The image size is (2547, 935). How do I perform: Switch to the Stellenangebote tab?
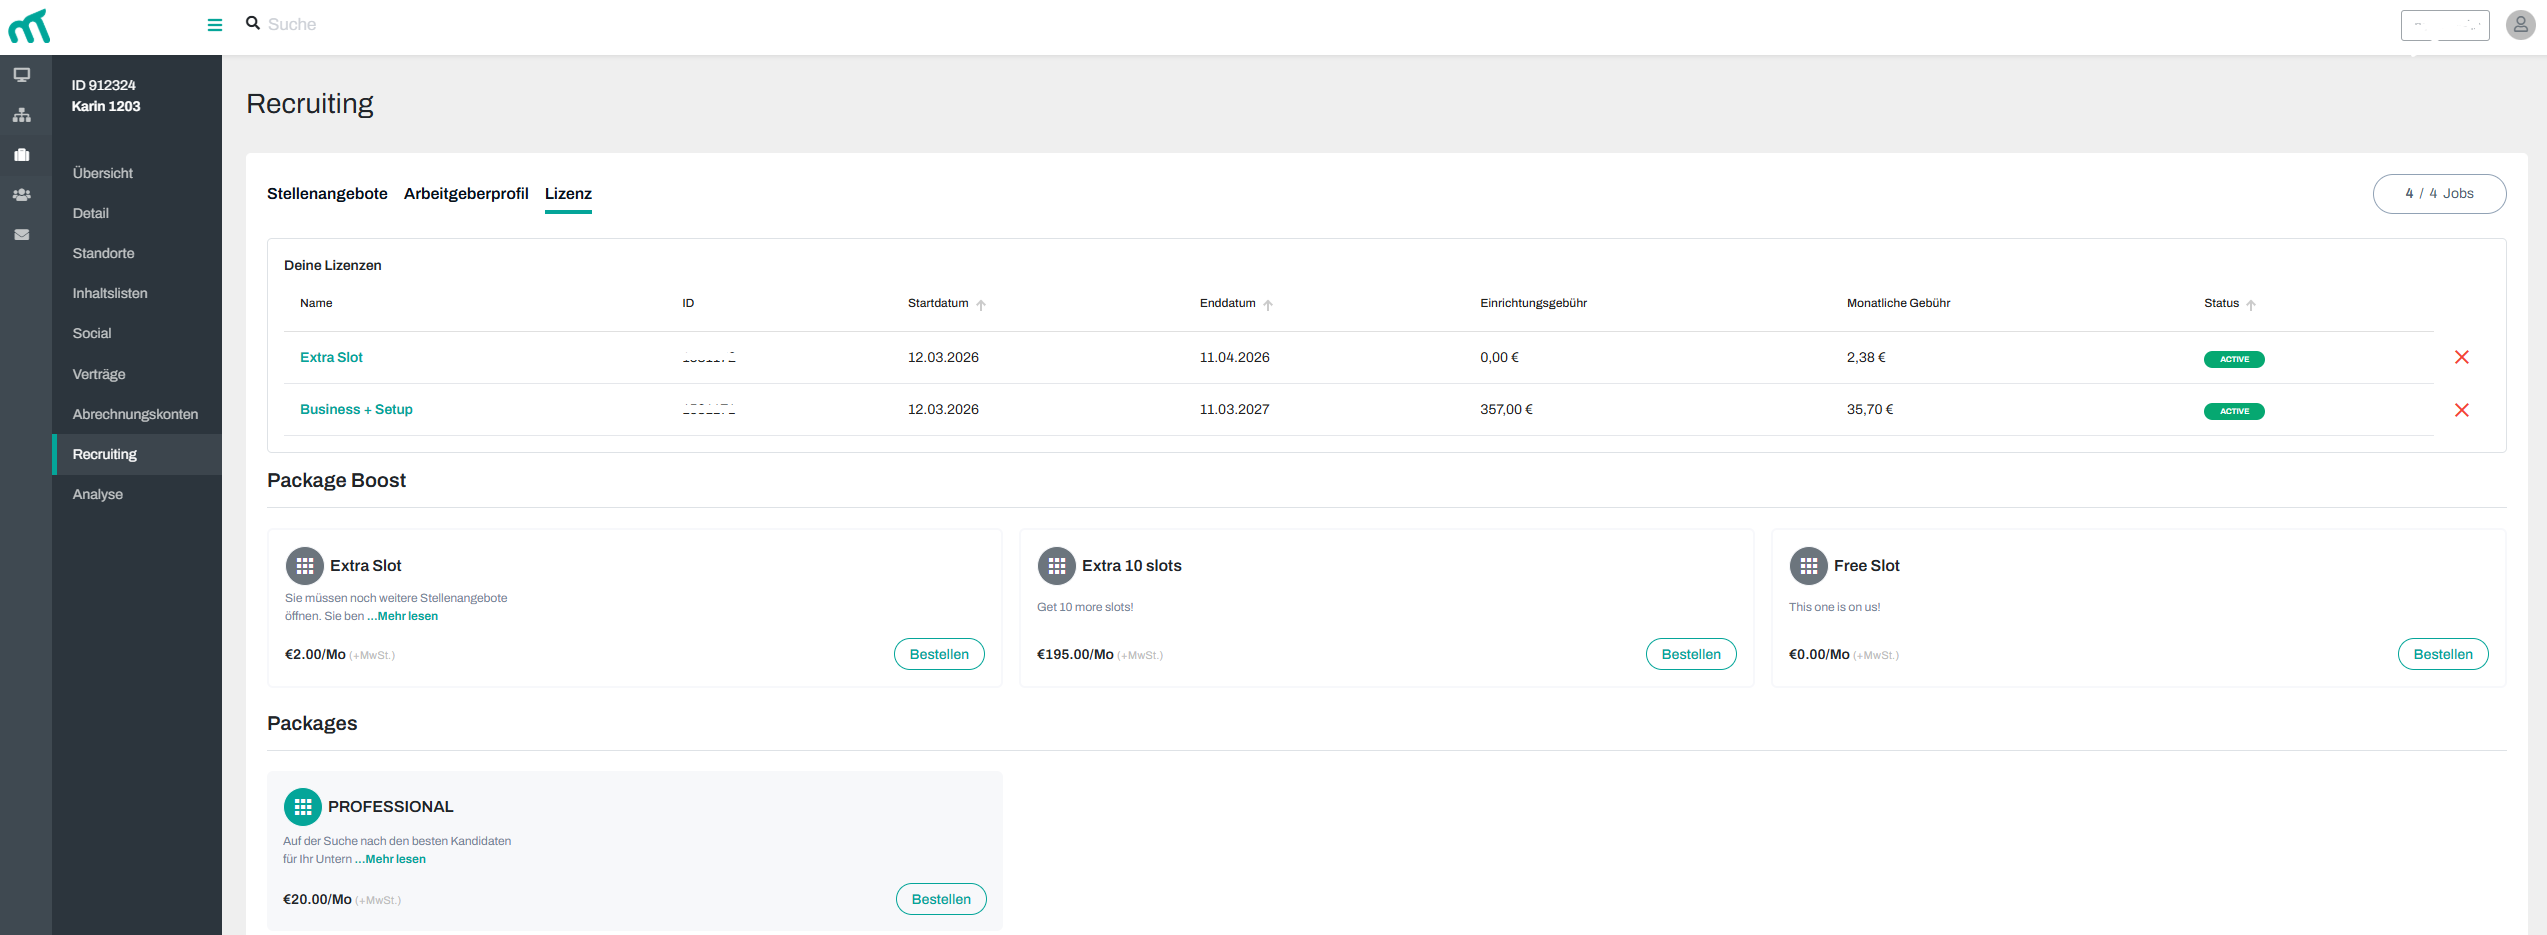point(327,194)
